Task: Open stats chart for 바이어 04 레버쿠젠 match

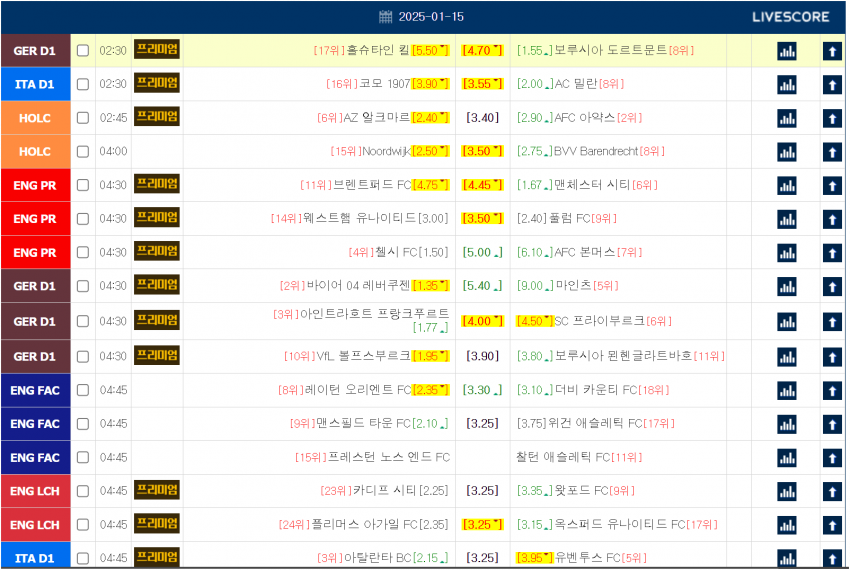Action: pyautogui.click(x=787, y=287)
